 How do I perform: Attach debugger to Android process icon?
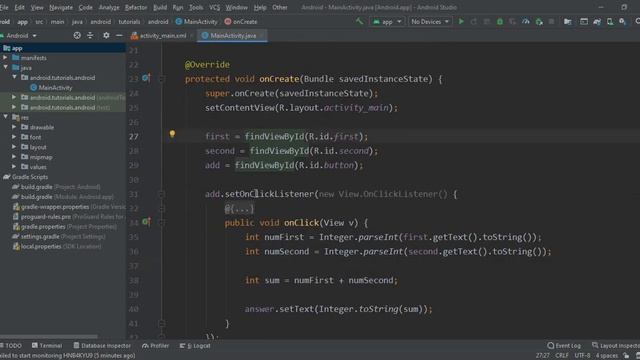pyautogui.click(x=539, y=22)
